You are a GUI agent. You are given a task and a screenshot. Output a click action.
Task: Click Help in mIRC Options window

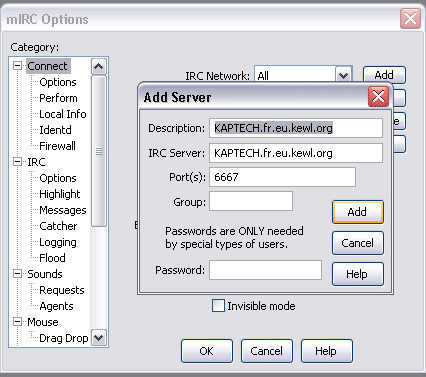[x=327, y=351]
